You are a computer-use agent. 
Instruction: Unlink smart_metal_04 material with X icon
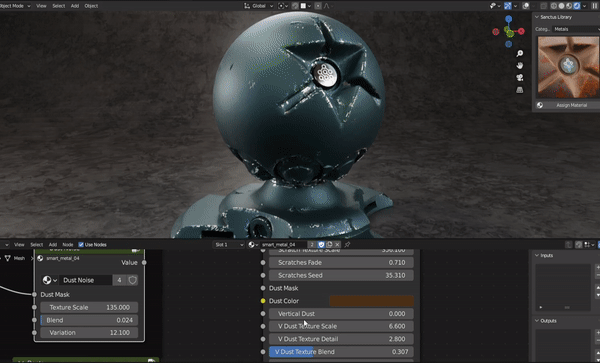coord(337,244)
